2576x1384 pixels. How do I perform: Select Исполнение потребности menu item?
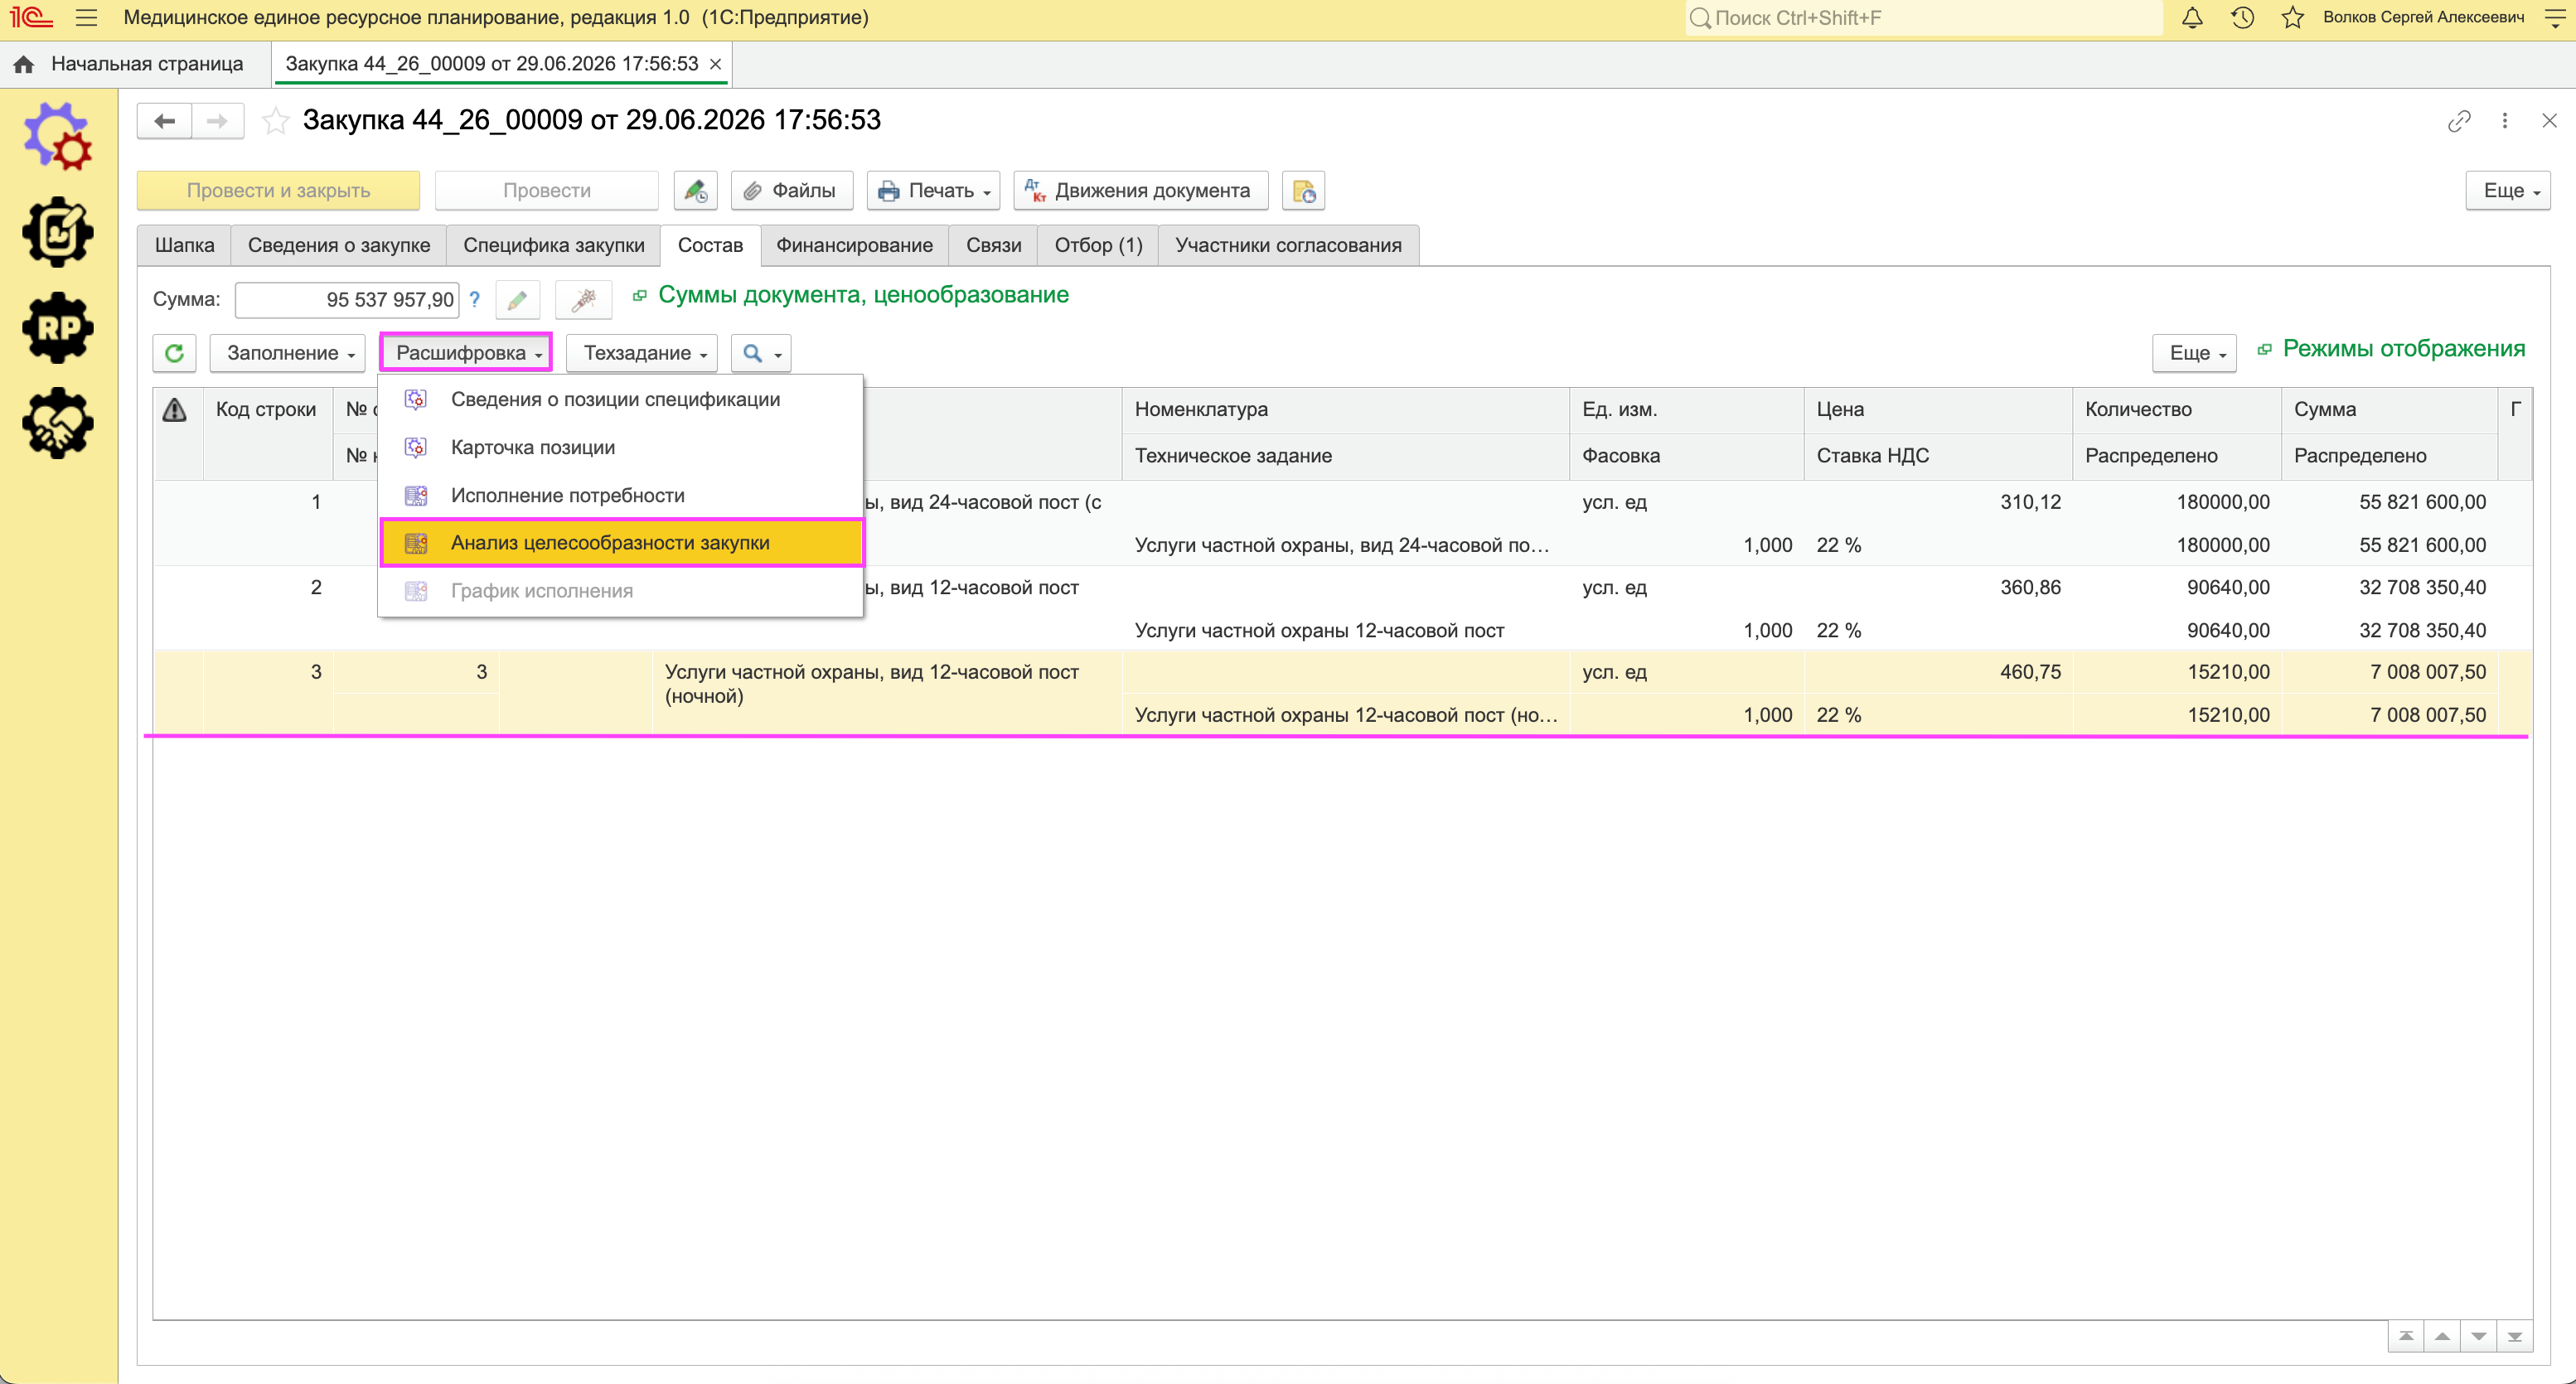click(x=621, y=495)
